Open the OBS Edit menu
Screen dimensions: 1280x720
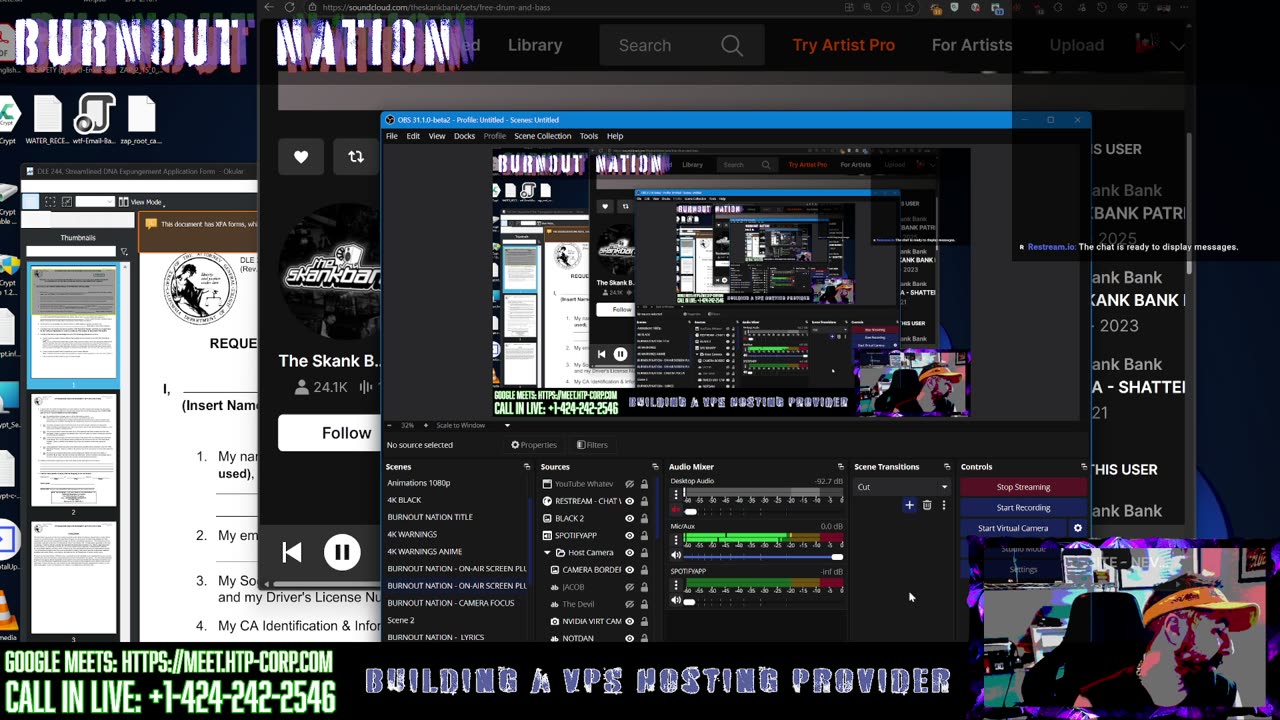pyautogui.click(x=413, y=136)
